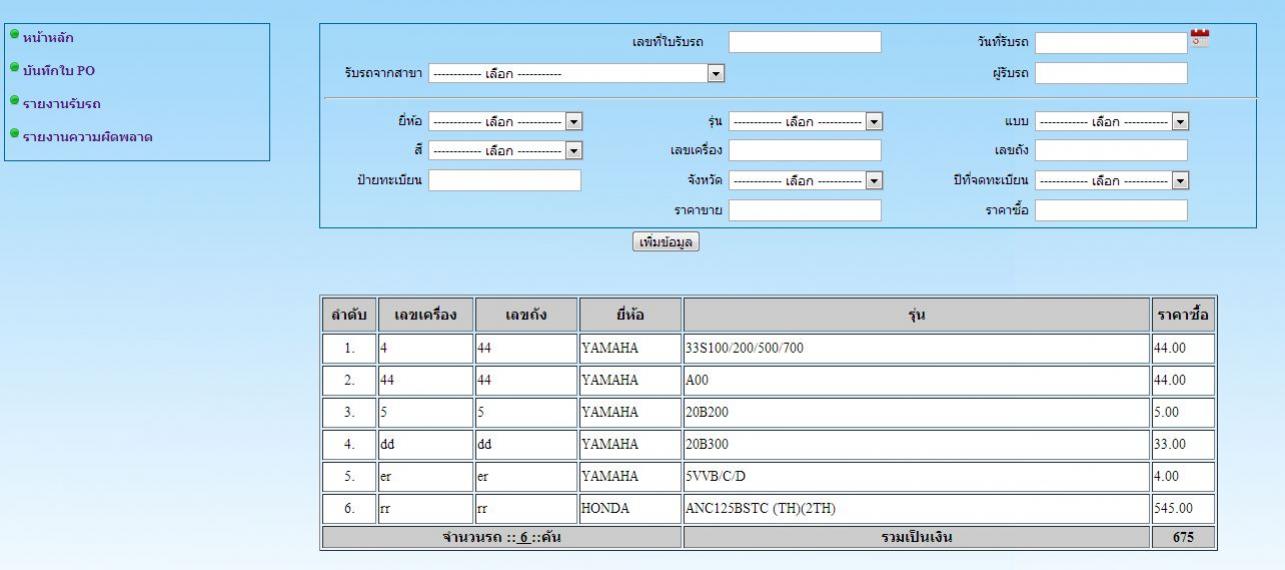The width and height of the screenshot is (1285, 570).
Task: Go to รายงานรับรถ report link
Action: click(62, 103)
